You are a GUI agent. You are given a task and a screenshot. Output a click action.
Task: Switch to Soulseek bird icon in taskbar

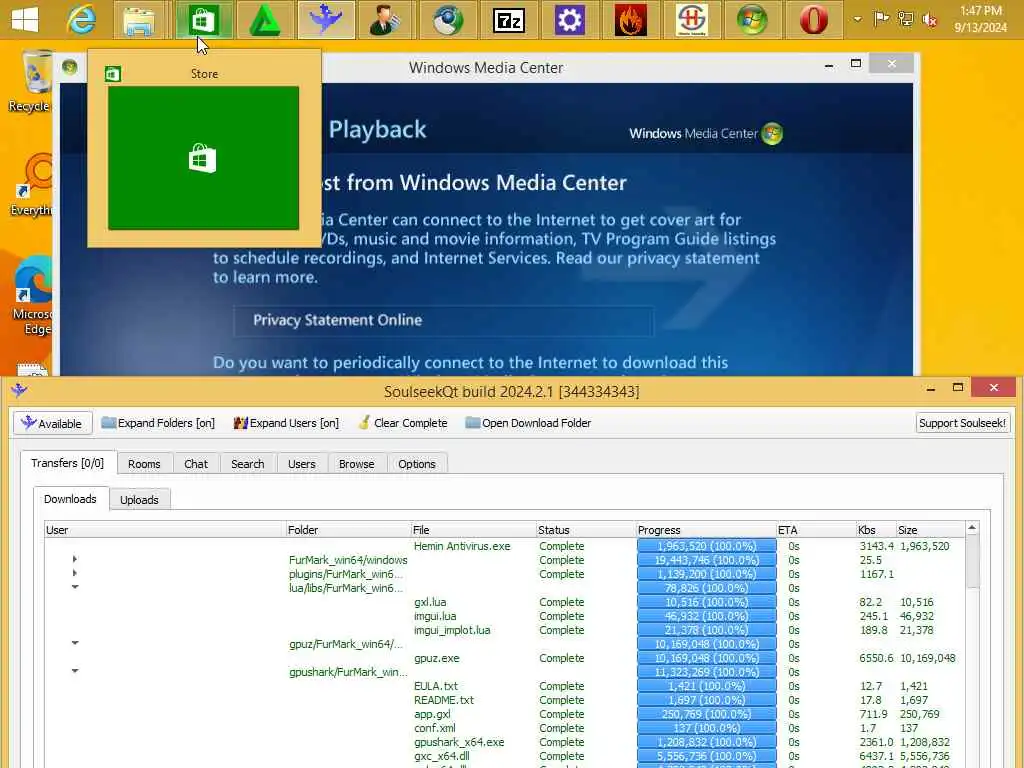coord(326,20)
